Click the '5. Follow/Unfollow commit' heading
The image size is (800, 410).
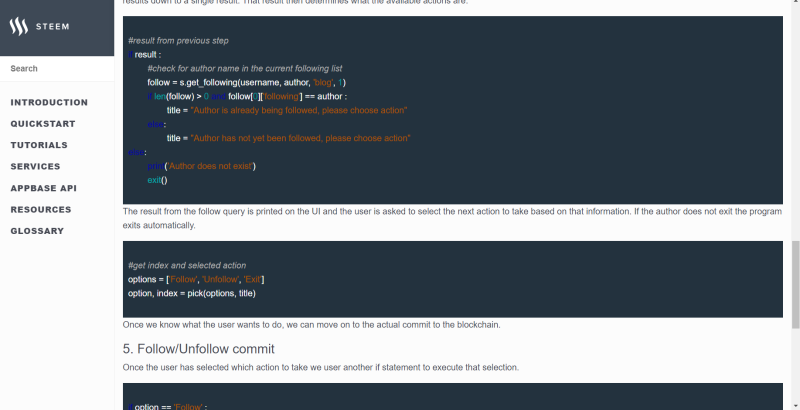[198, 349]
